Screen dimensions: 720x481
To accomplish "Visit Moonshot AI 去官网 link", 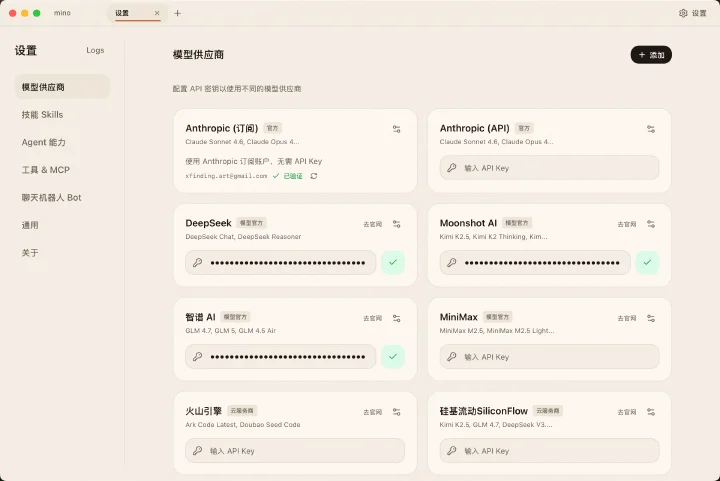I will point(627,224).
